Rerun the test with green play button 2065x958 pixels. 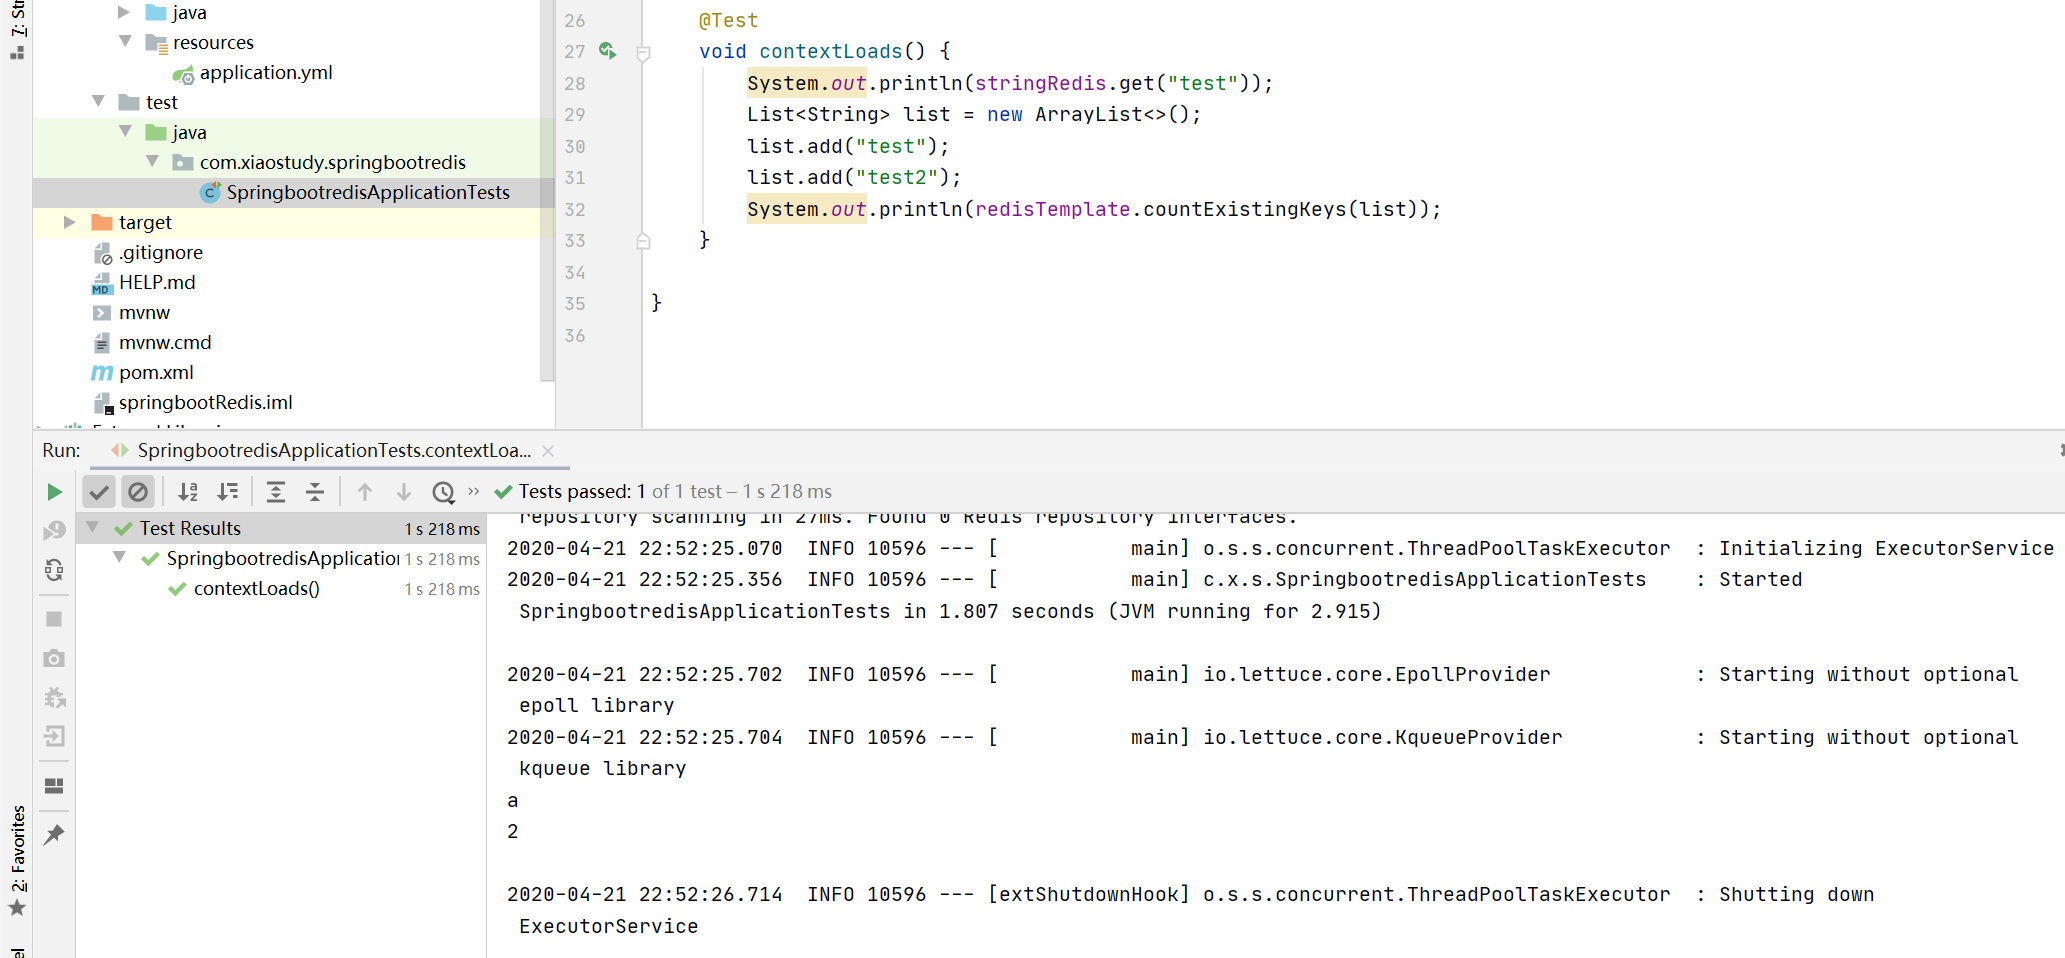pyautogui.click(x=54, y=492)
